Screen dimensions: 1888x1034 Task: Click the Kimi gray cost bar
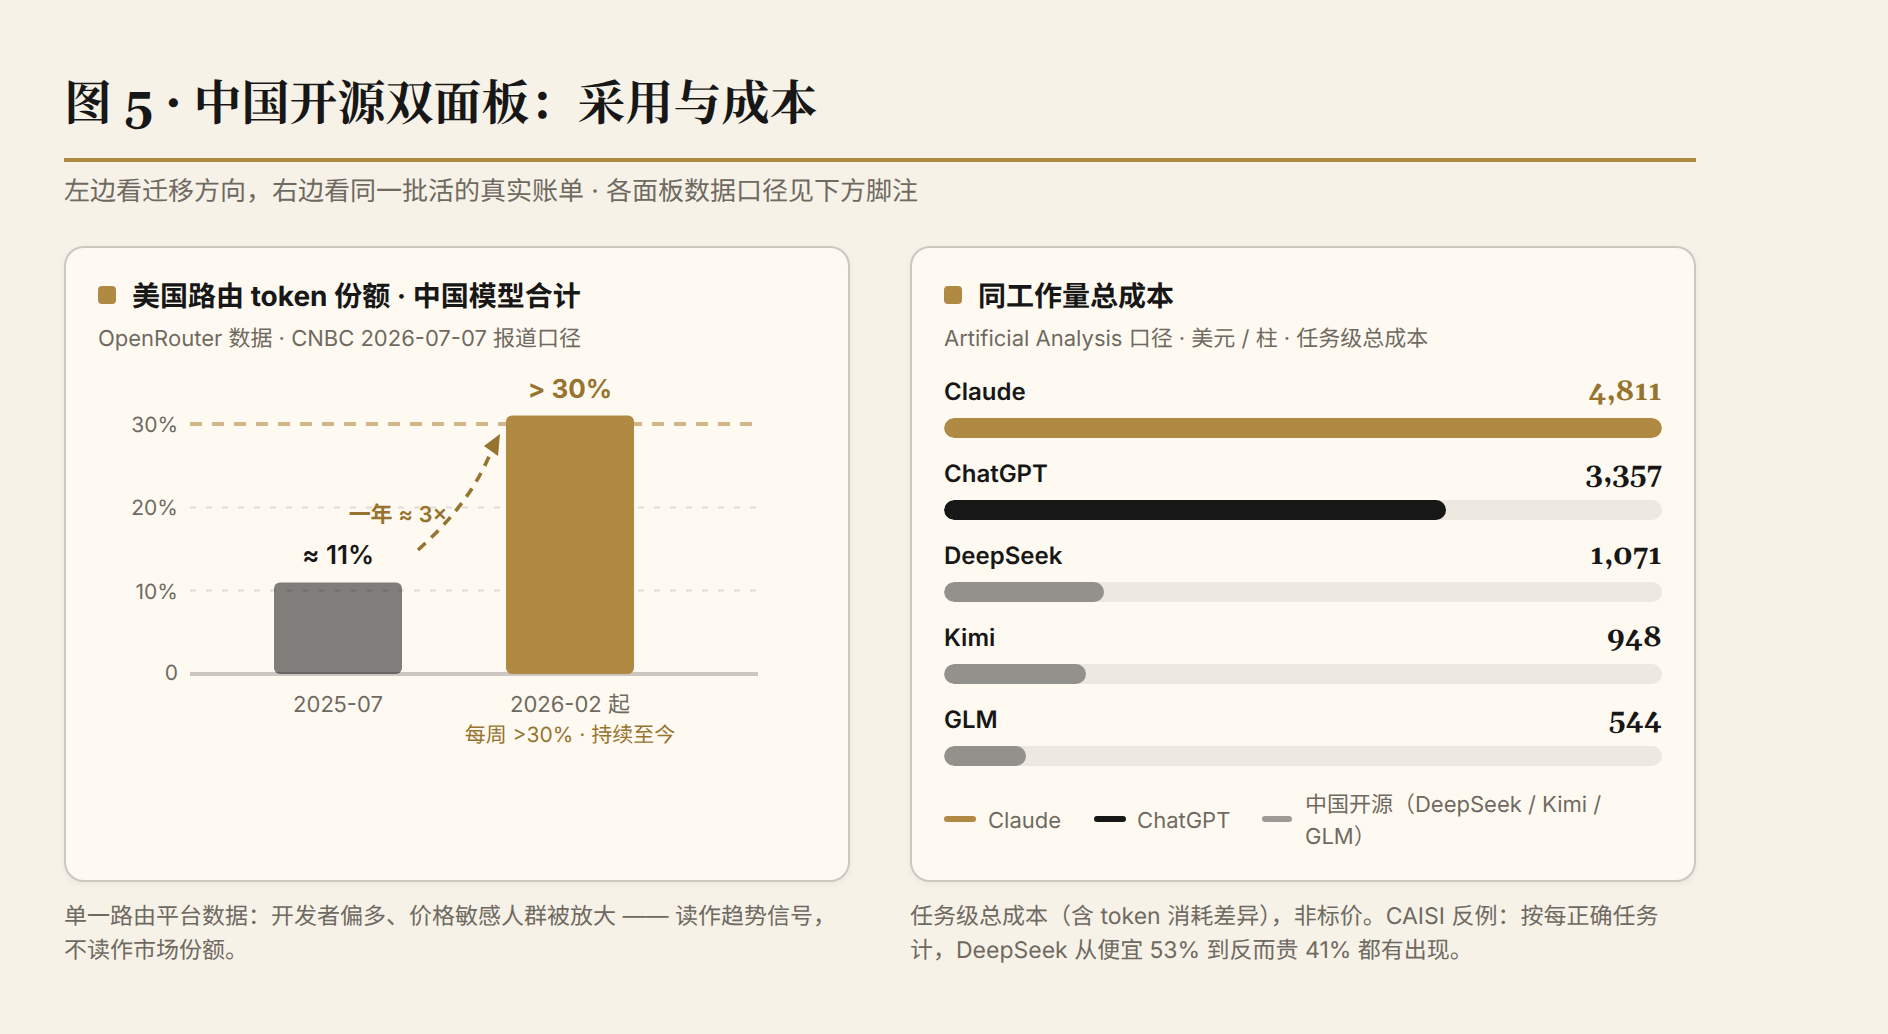1015,674
